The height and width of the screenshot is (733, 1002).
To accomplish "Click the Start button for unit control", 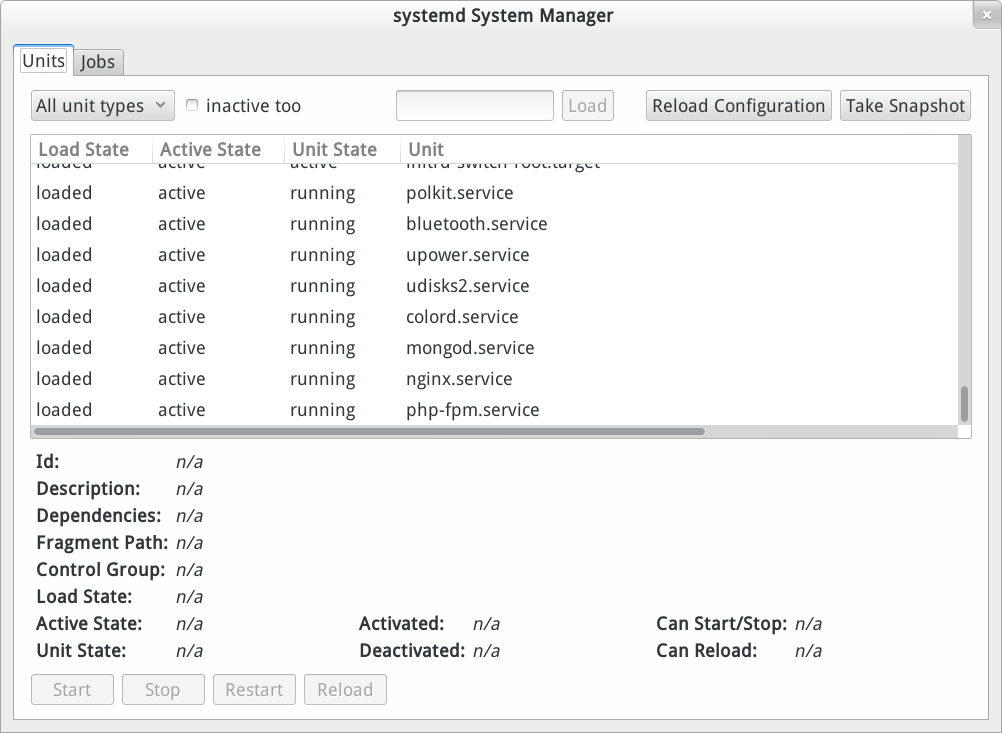I will pyautogui.click(x=72, y=689).
